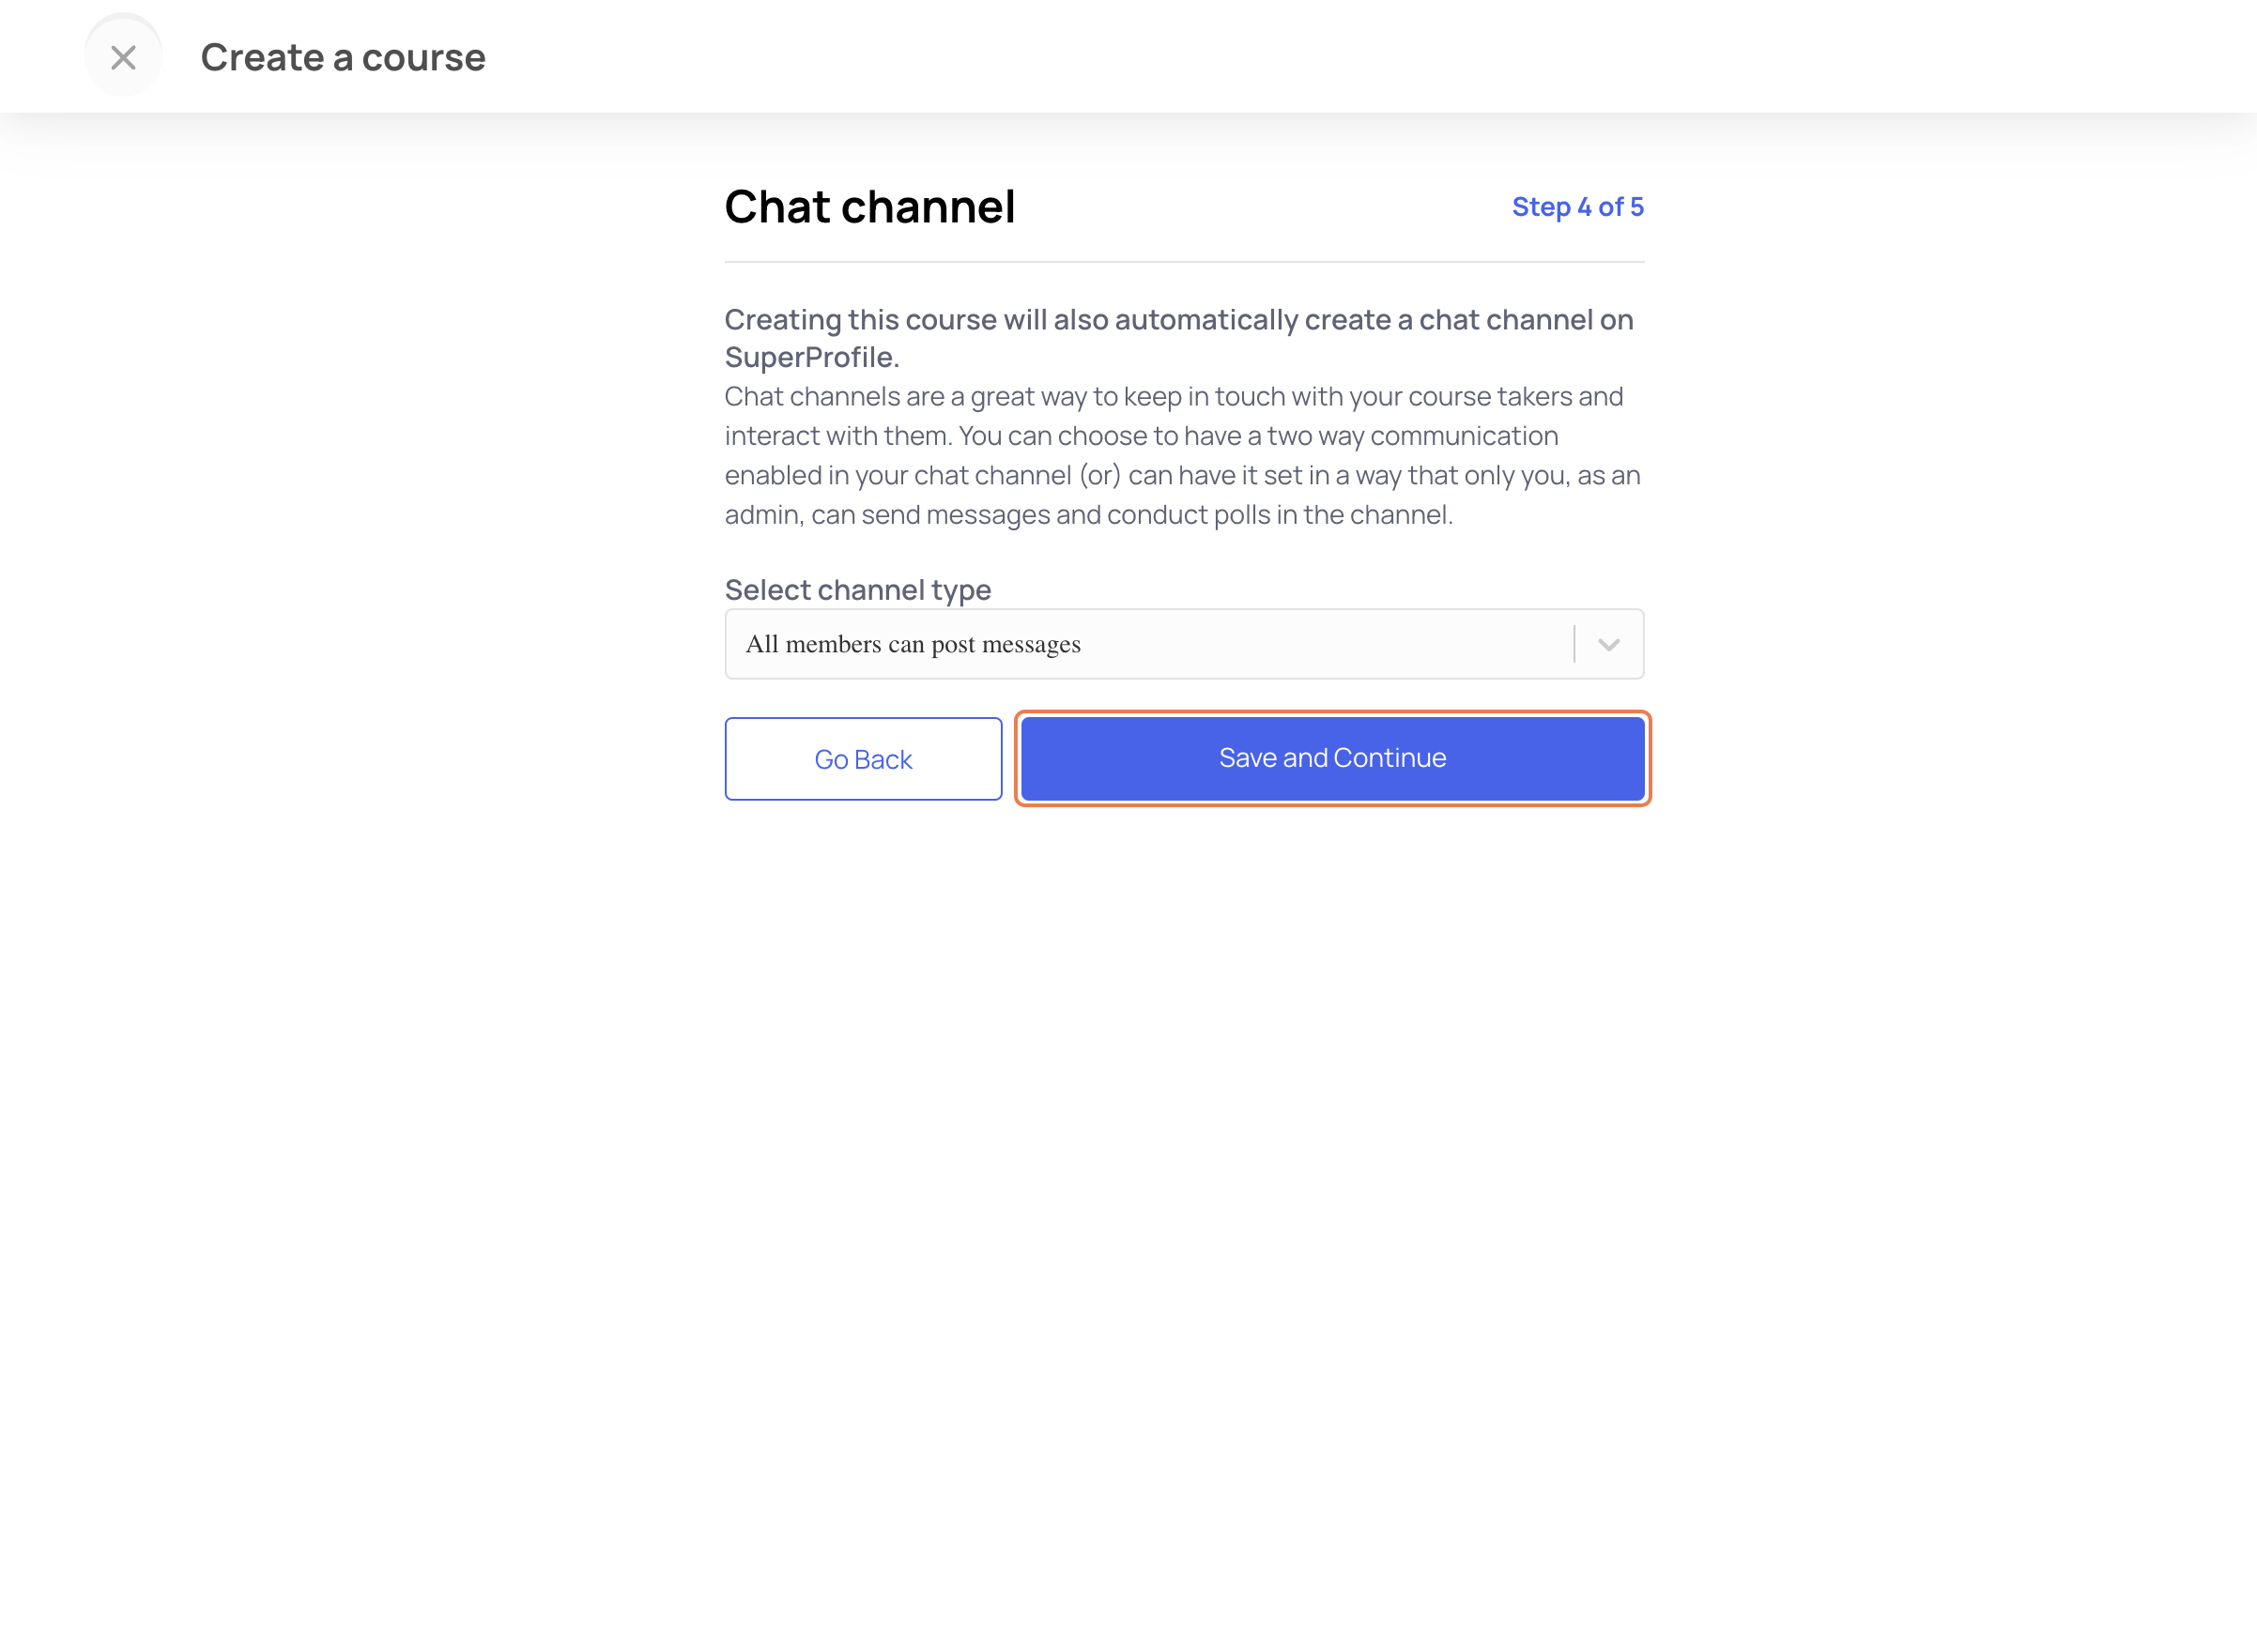Click the word 'SuperProfile' in the notice
Viewport: 2257px width, 1652px height.
808,357
